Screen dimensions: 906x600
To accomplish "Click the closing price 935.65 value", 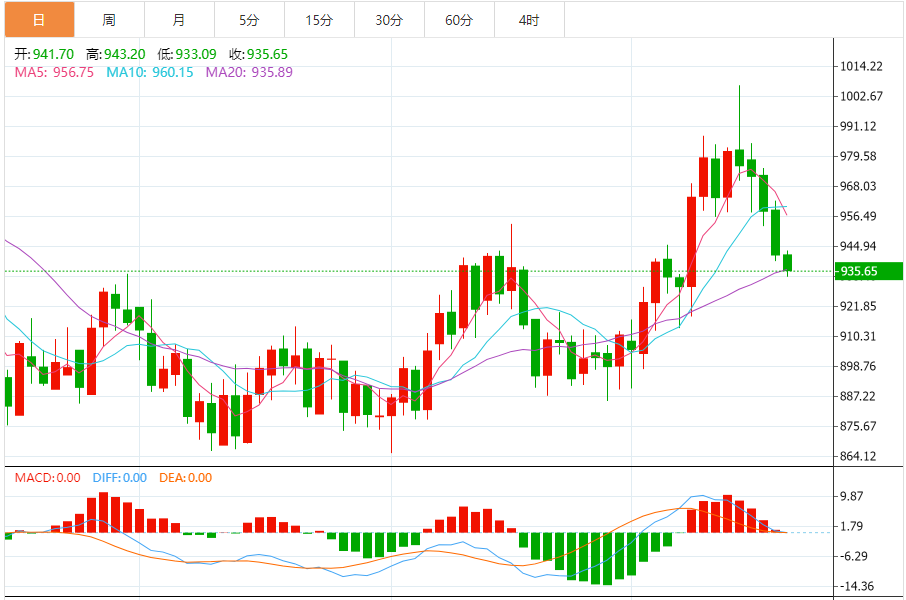I will 268,54.
